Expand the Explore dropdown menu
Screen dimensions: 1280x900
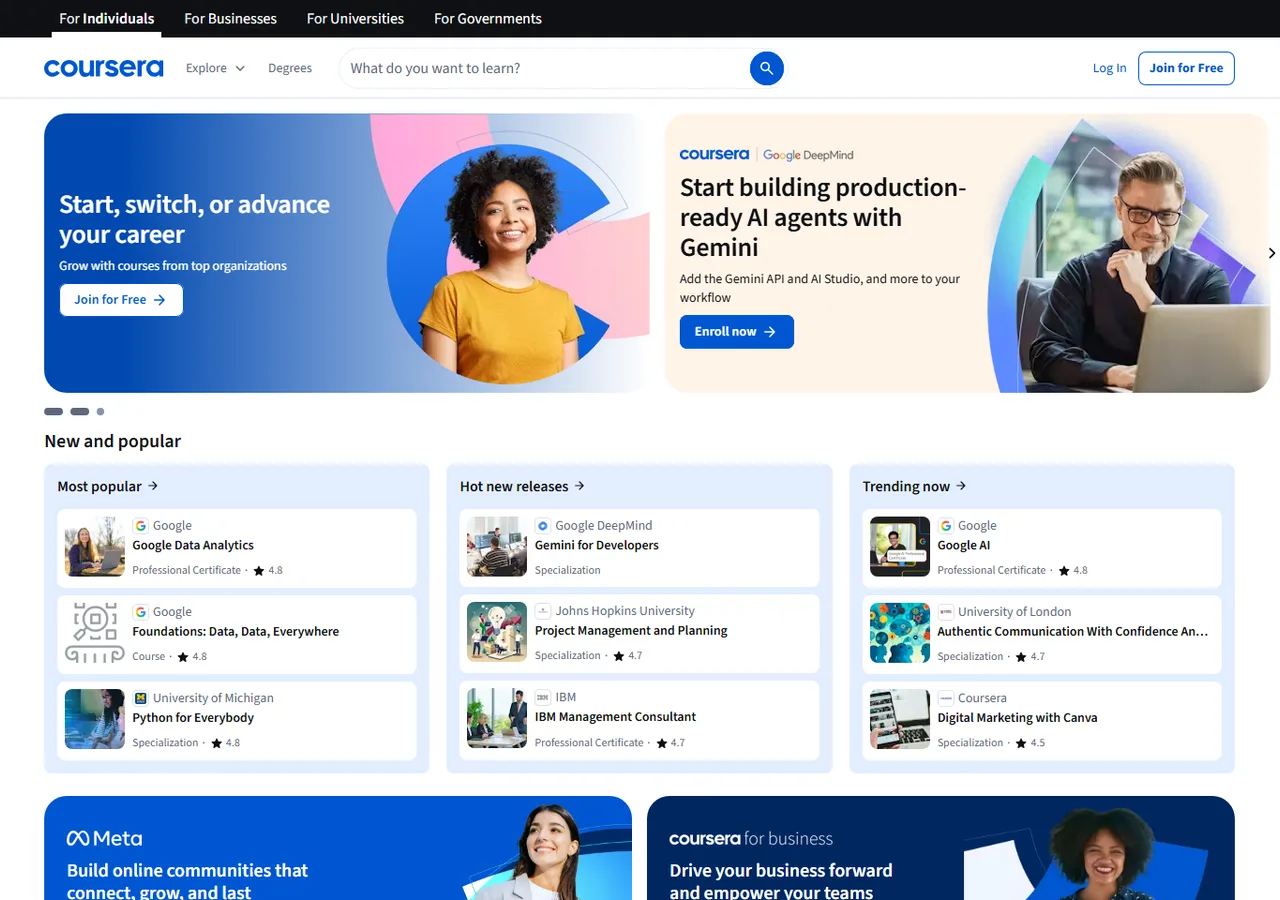click(215, 68)
